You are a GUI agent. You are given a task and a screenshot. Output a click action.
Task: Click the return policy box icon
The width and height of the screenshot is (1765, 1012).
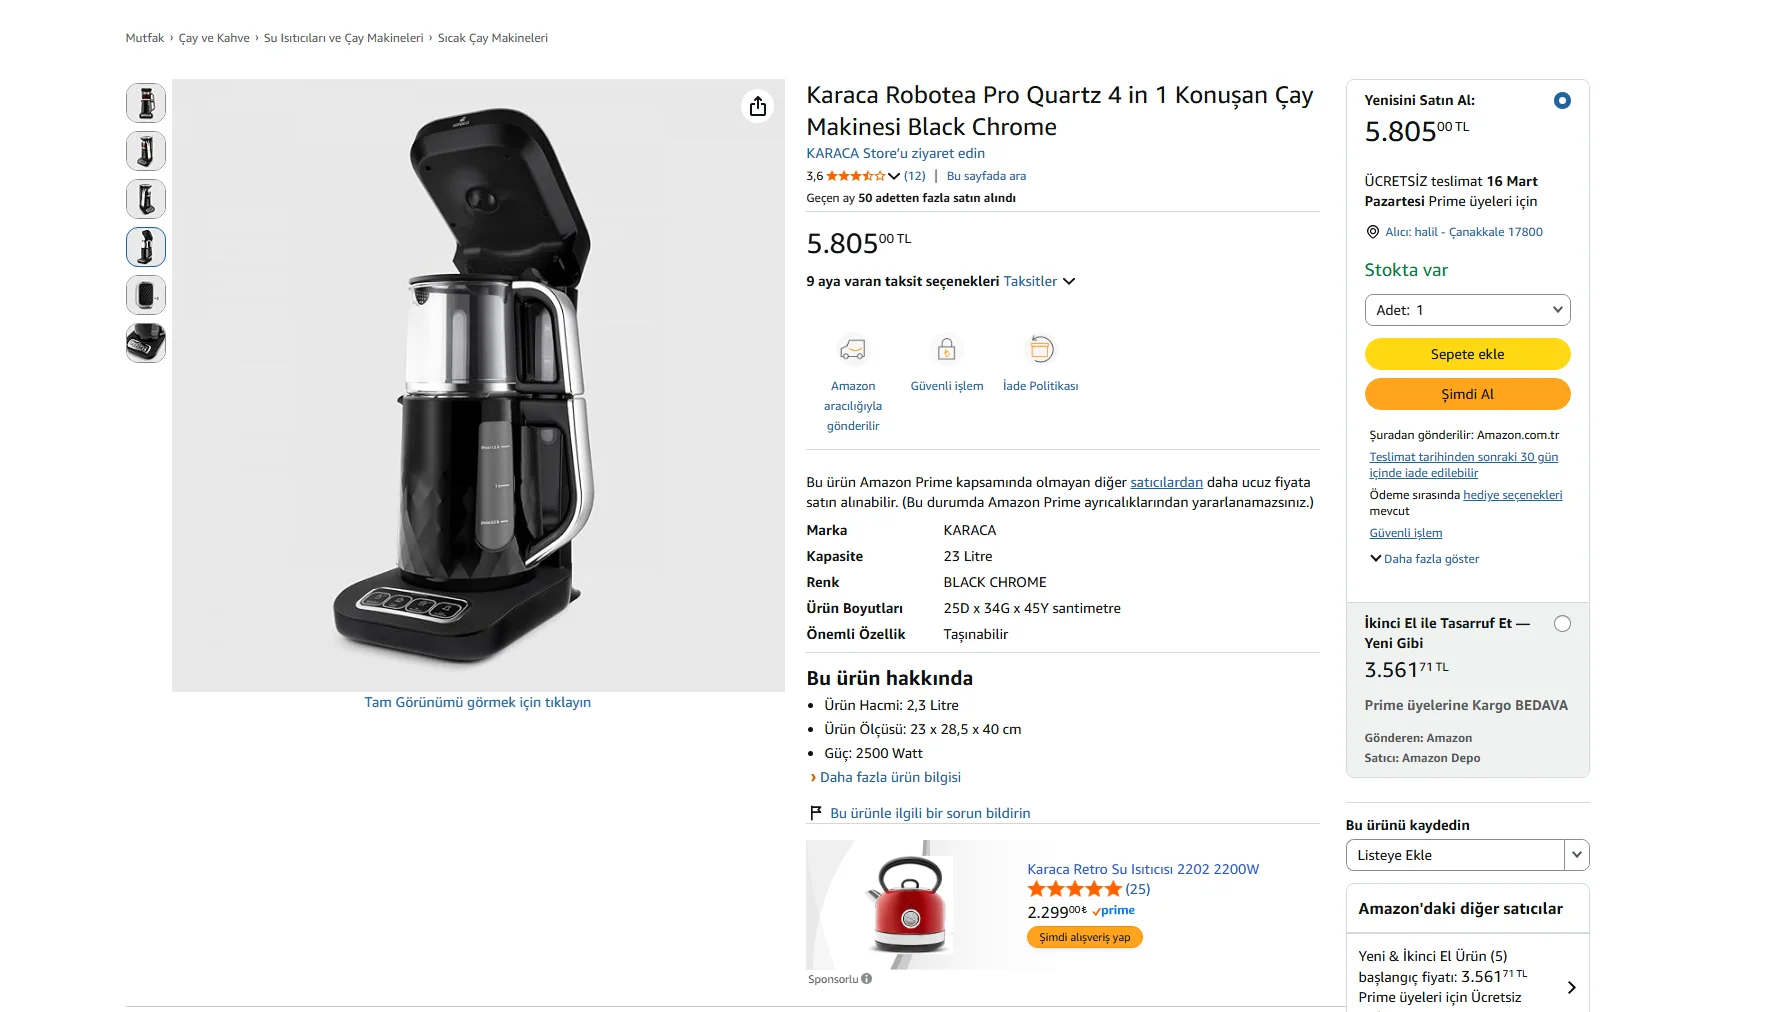(1040, 349)
